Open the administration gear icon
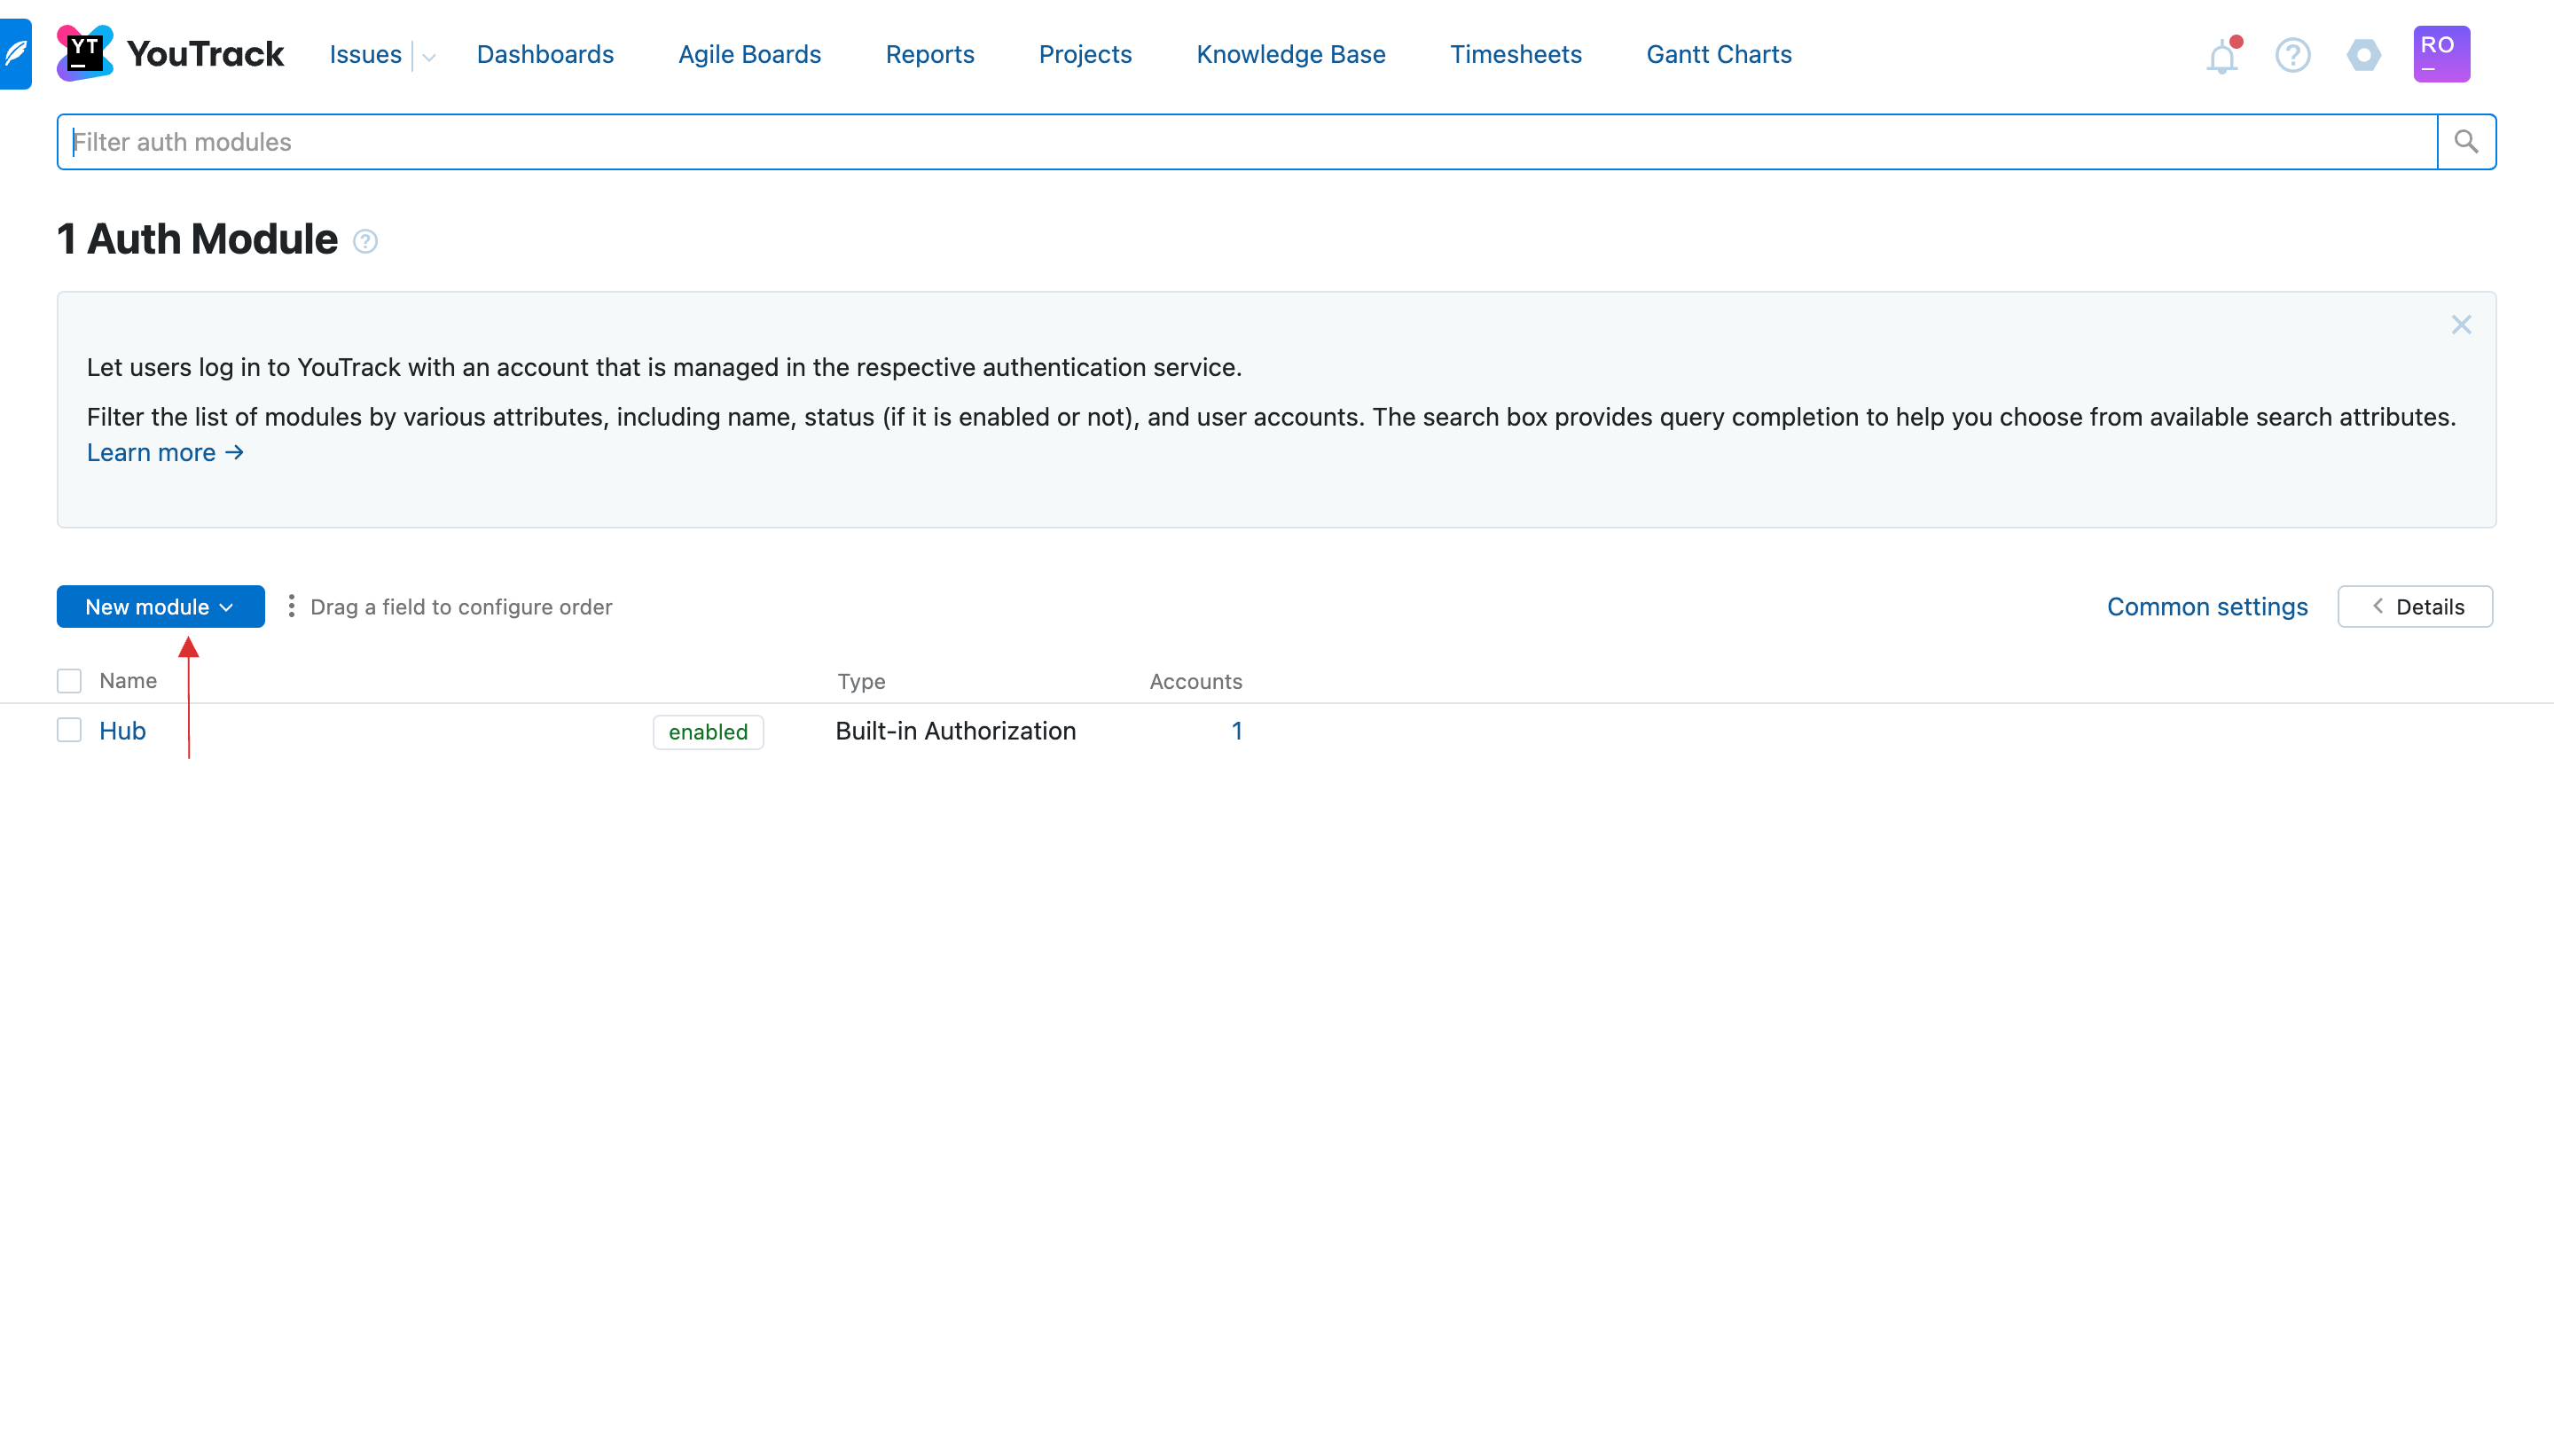The image size is (2554, 1456). [2364, 55]
